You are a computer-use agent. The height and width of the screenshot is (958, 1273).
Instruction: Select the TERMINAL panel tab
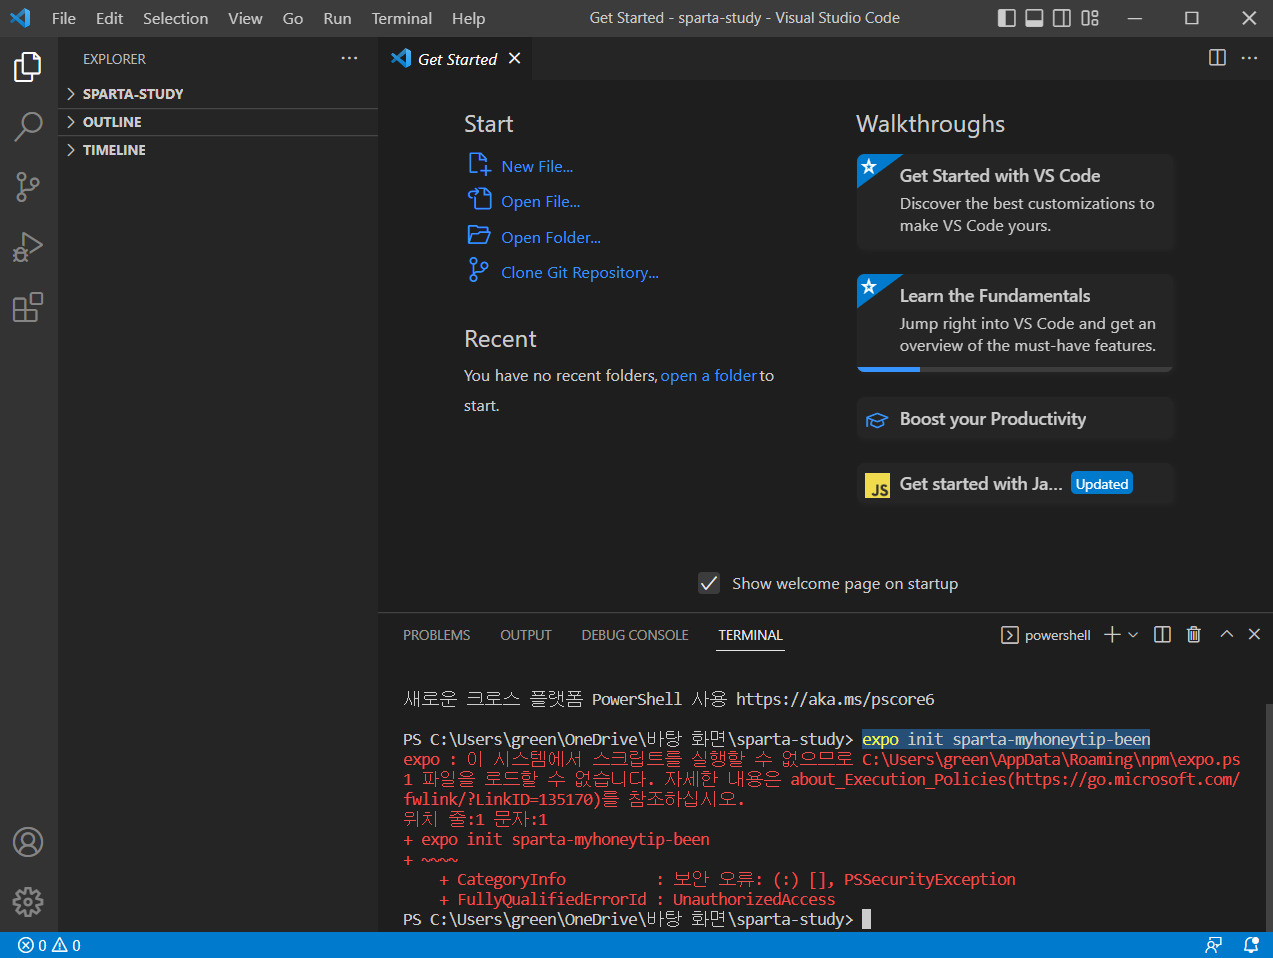coord(750,635)
